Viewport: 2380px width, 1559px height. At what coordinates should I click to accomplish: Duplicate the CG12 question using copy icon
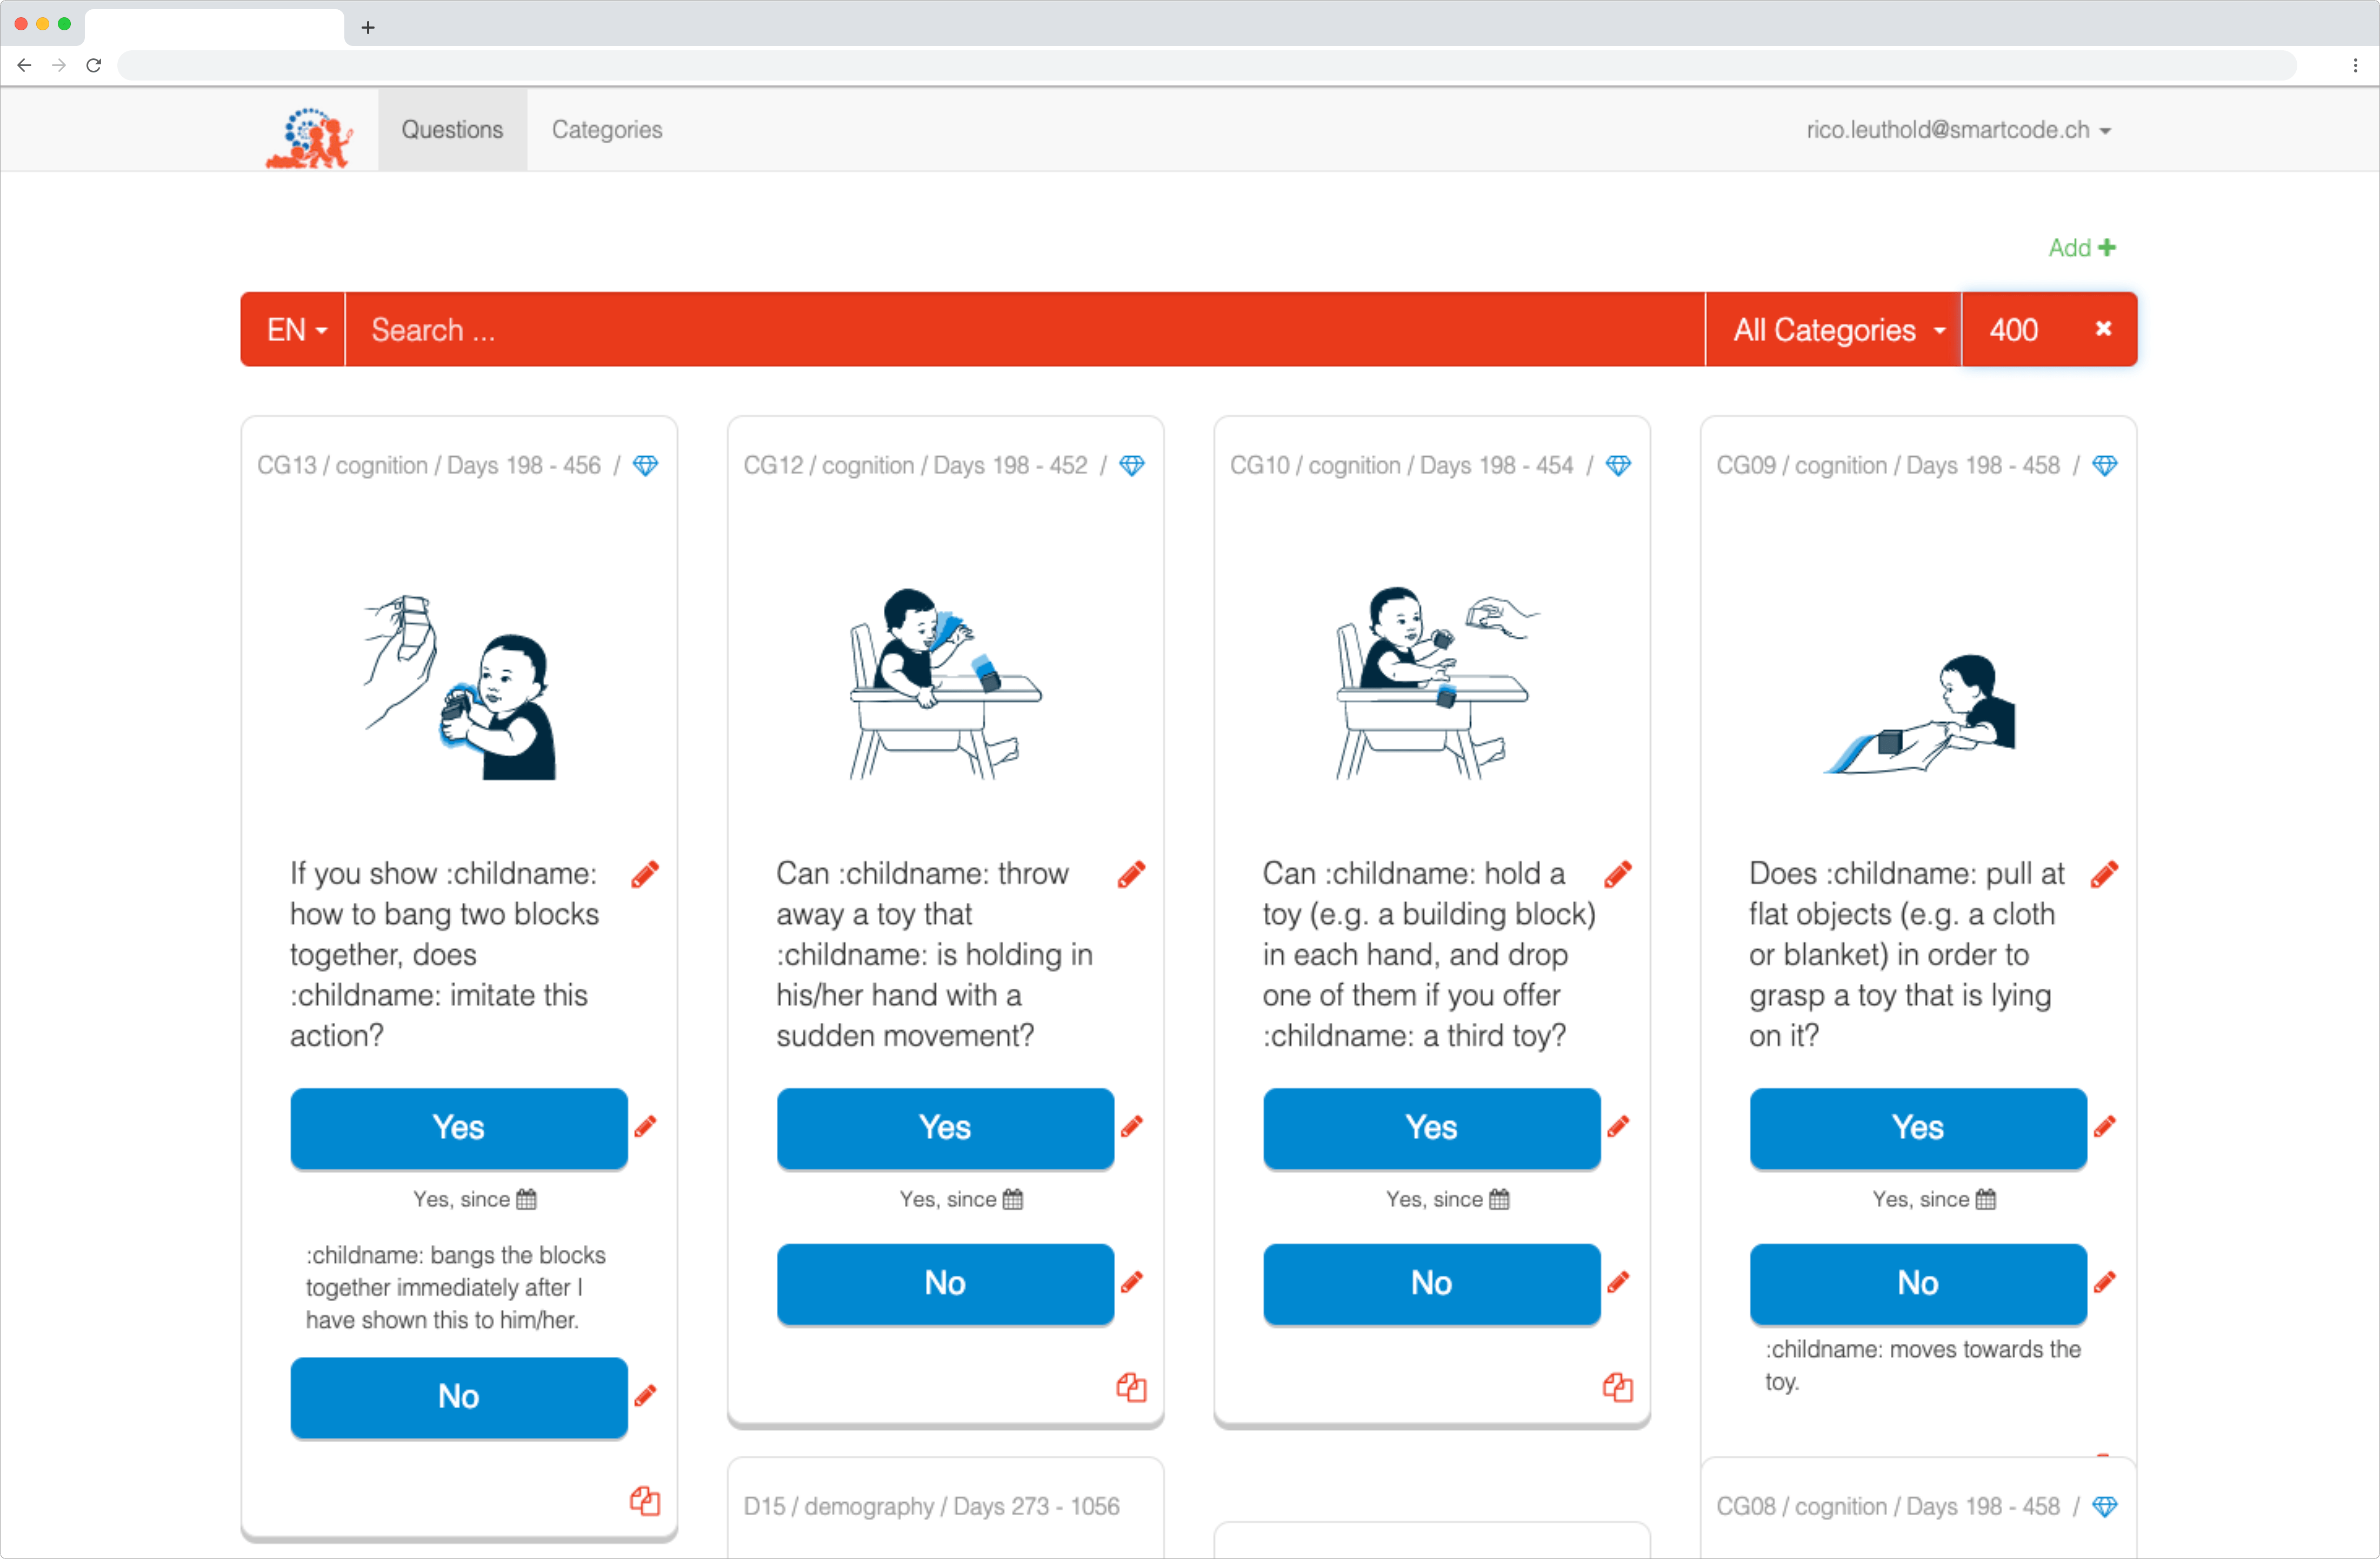[1131, 1387]
